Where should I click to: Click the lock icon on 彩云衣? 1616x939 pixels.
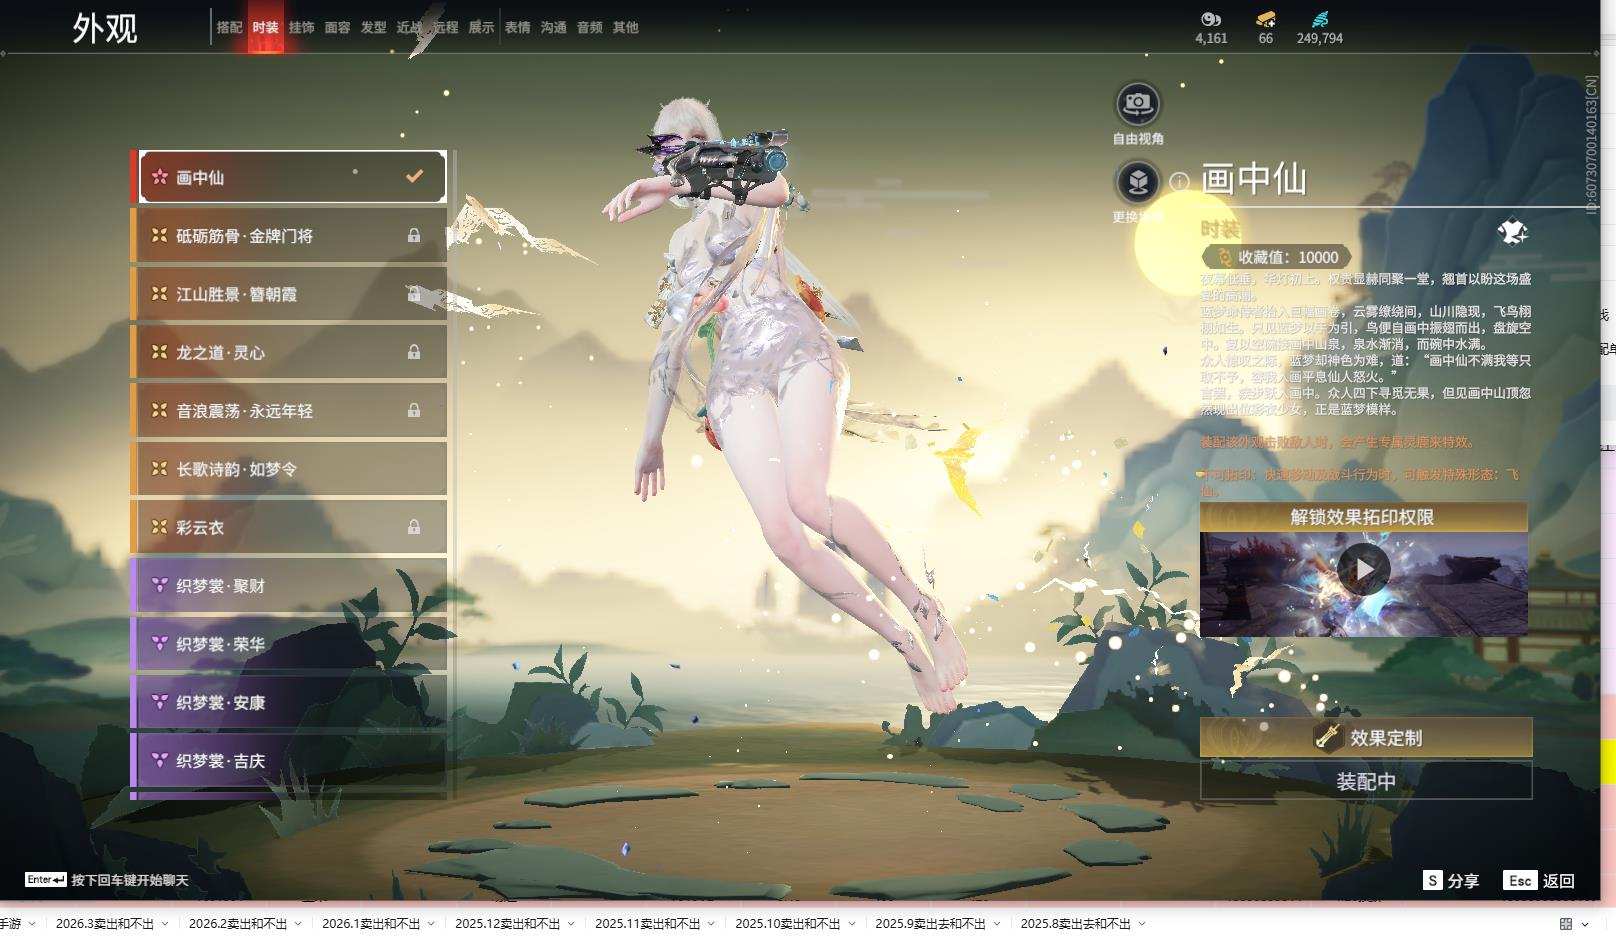coord(414,527)
